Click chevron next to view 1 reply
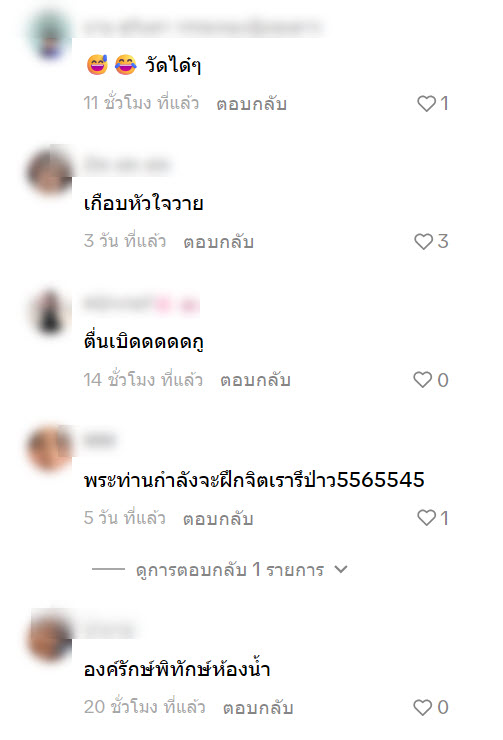503x740 pixels. (x=341, y=570)
